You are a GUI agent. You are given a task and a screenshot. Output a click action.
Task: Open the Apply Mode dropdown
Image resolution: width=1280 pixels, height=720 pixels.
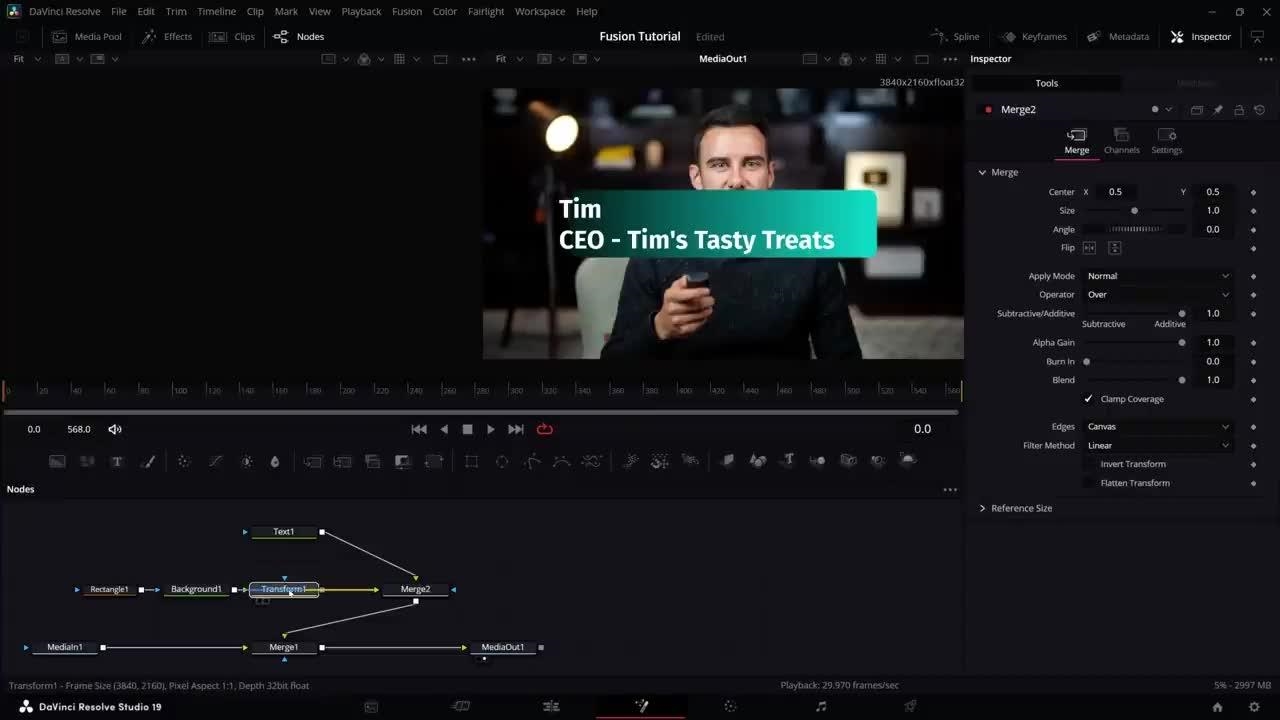(x=1158, y=276)
